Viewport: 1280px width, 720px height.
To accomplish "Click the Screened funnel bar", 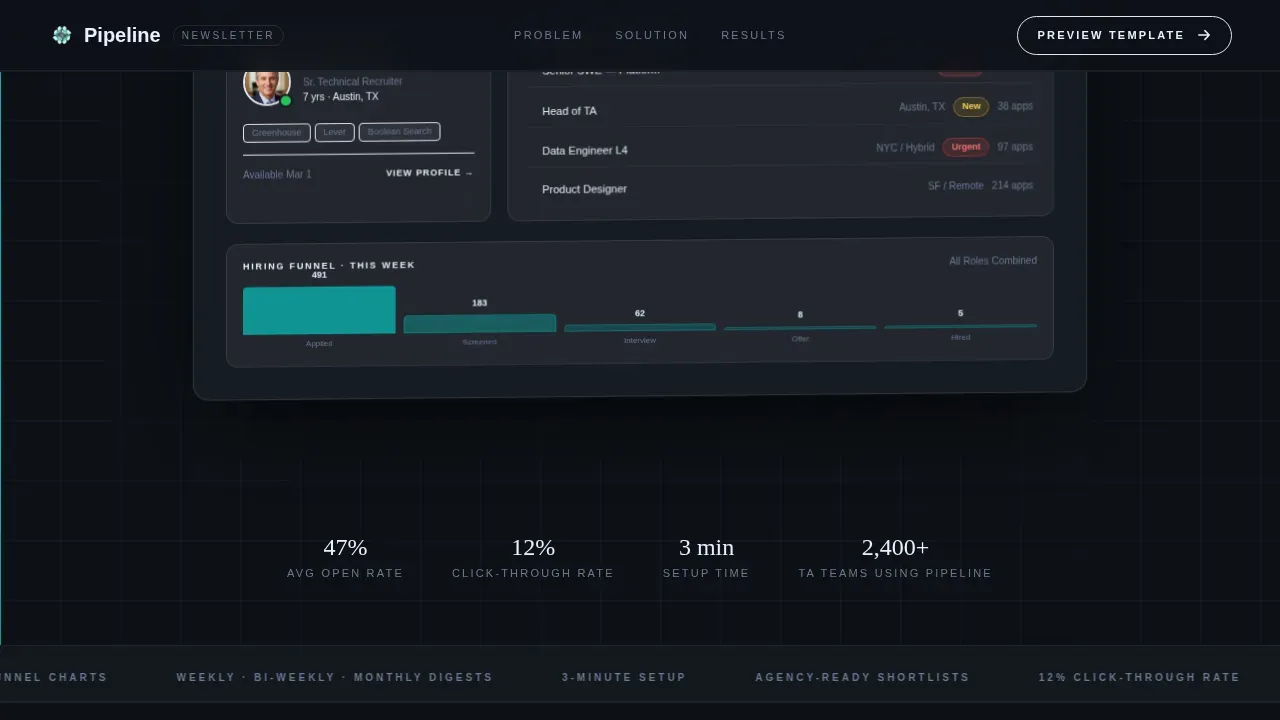I will click(480, 324).
